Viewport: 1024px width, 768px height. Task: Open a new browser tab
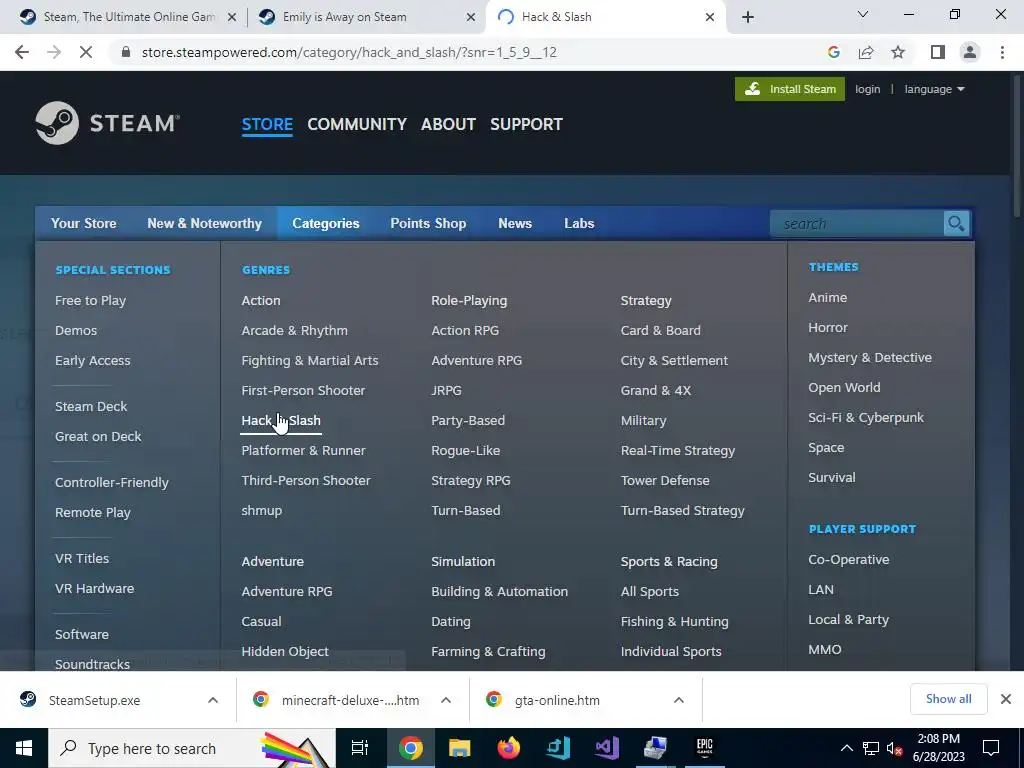point(748,17)
